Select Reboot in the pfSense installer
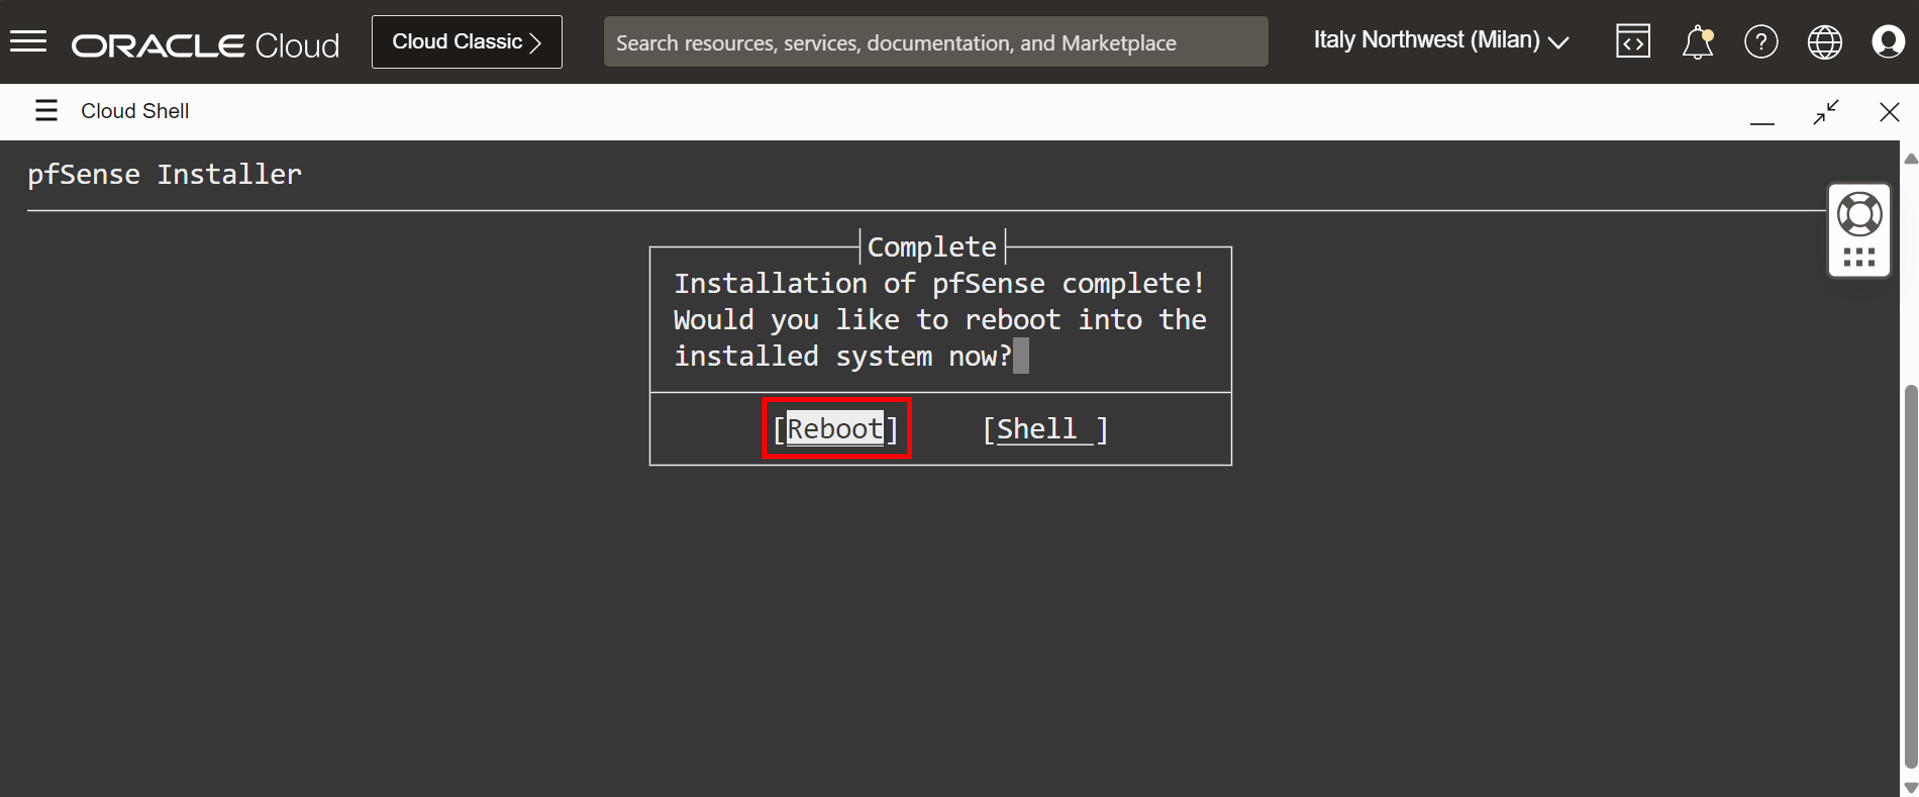This screenshot has height=797, width=1919. 836,429
